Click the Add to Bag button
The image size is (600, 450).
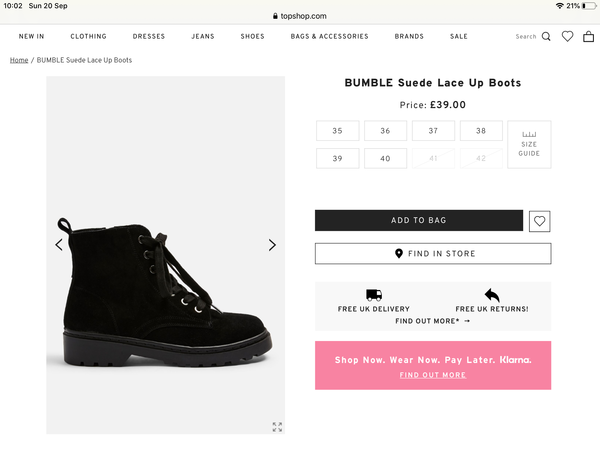[x=419, y=220]
